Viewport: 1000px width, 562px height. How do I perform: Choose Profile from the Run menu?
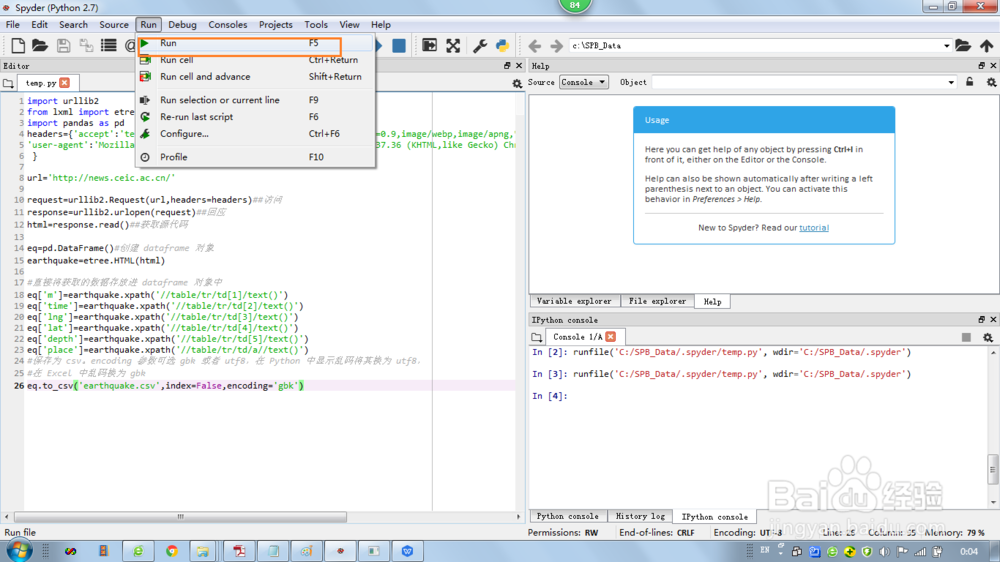pos(255,157)
